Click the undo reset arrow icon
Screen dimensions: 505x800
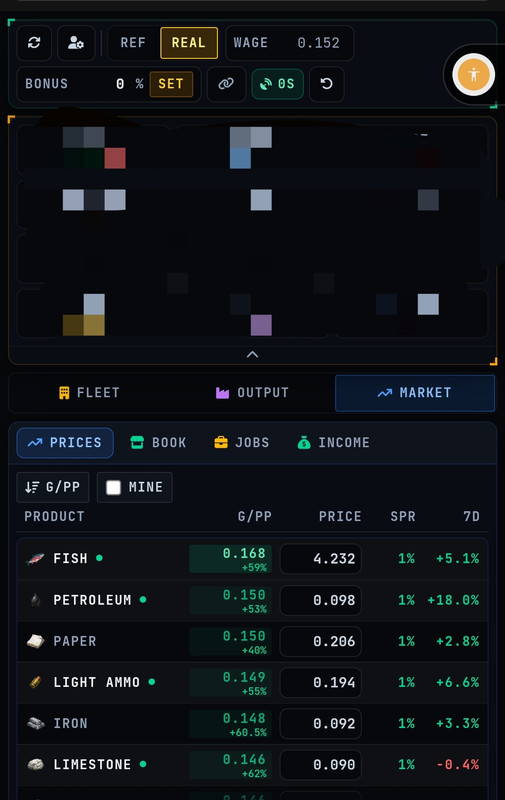[x=326, y=84]
